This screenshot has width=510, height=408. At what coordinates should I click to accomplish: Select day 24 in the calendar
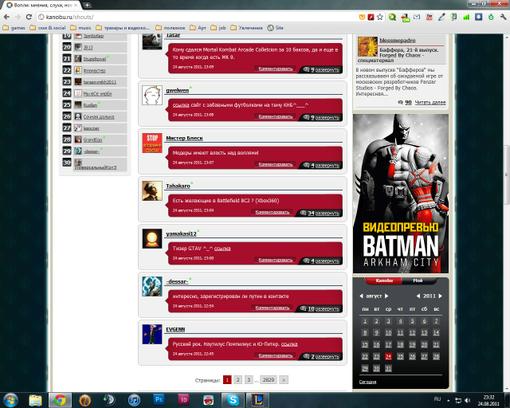(x=388, y=357)
